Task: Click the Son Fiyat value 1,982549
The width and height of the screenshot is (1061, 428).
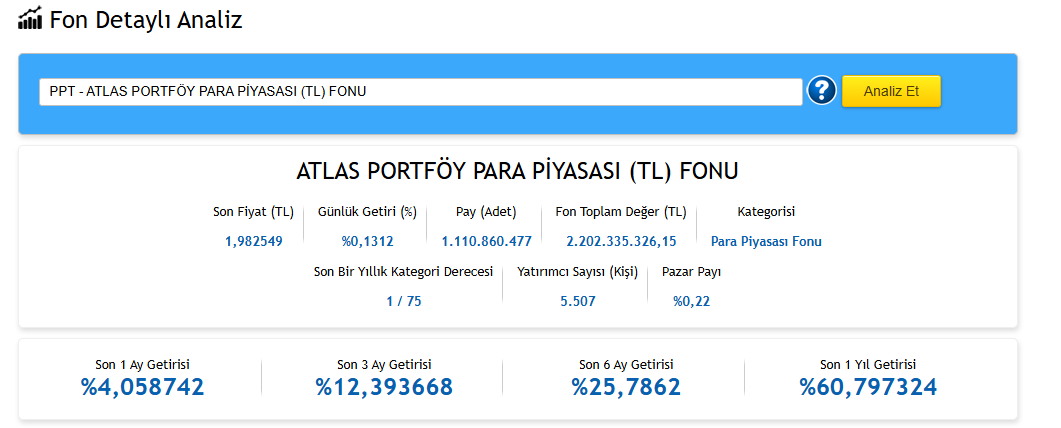Action: click(254, 241)
